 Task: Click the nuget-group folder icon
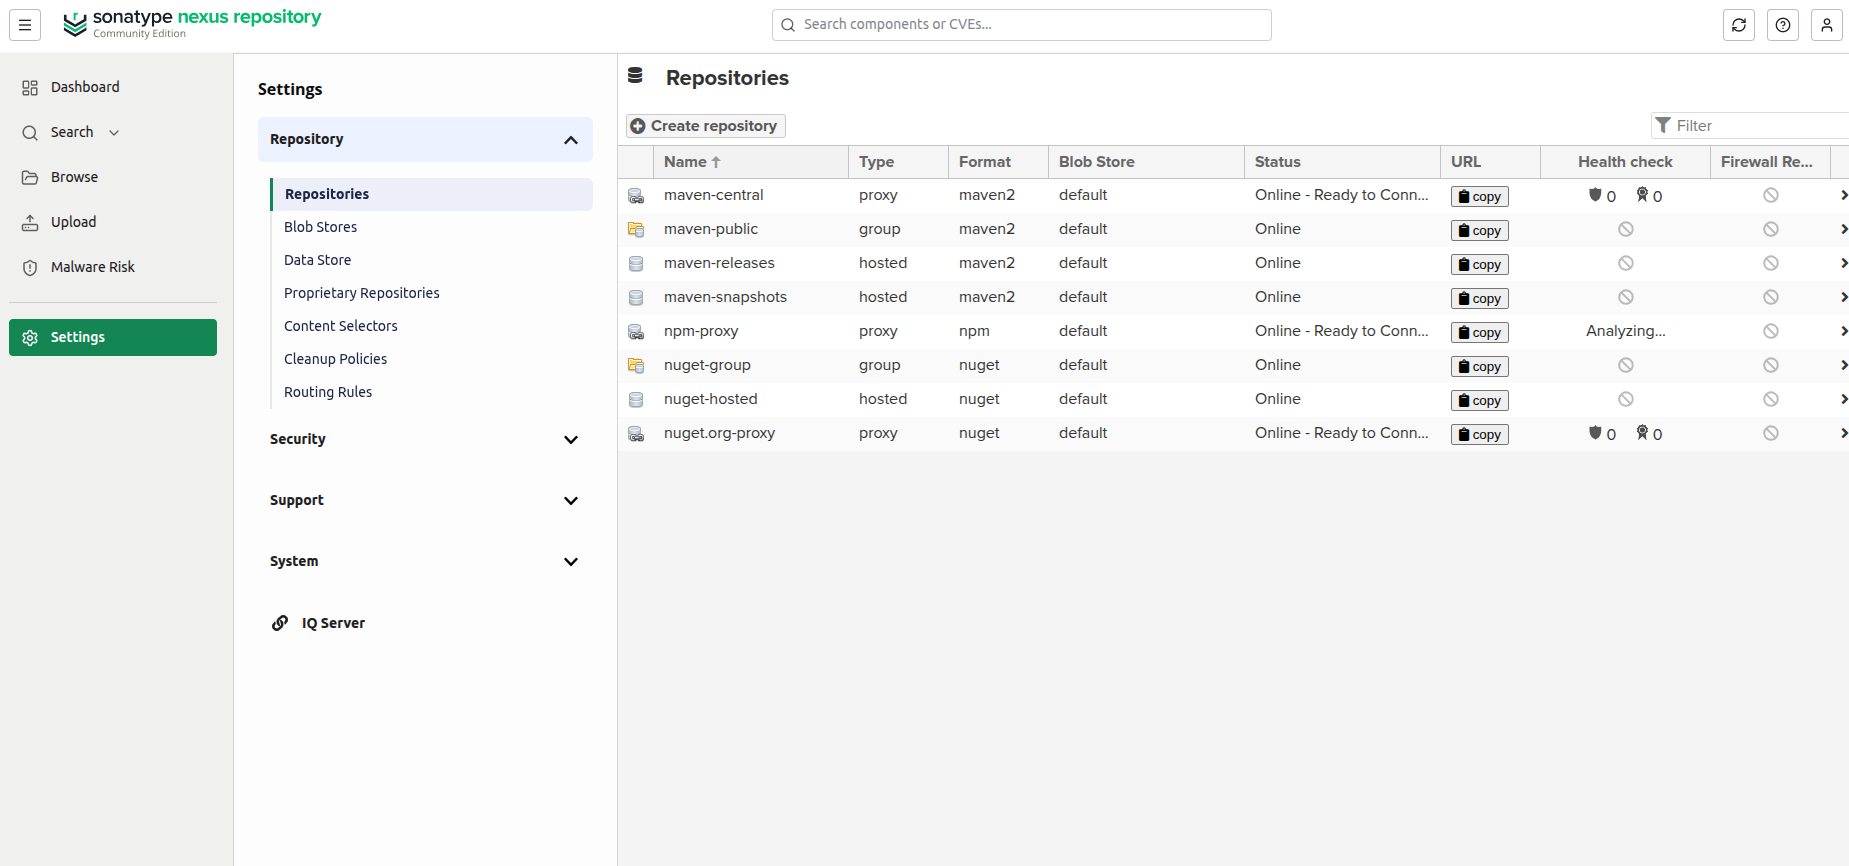point(636,366)
